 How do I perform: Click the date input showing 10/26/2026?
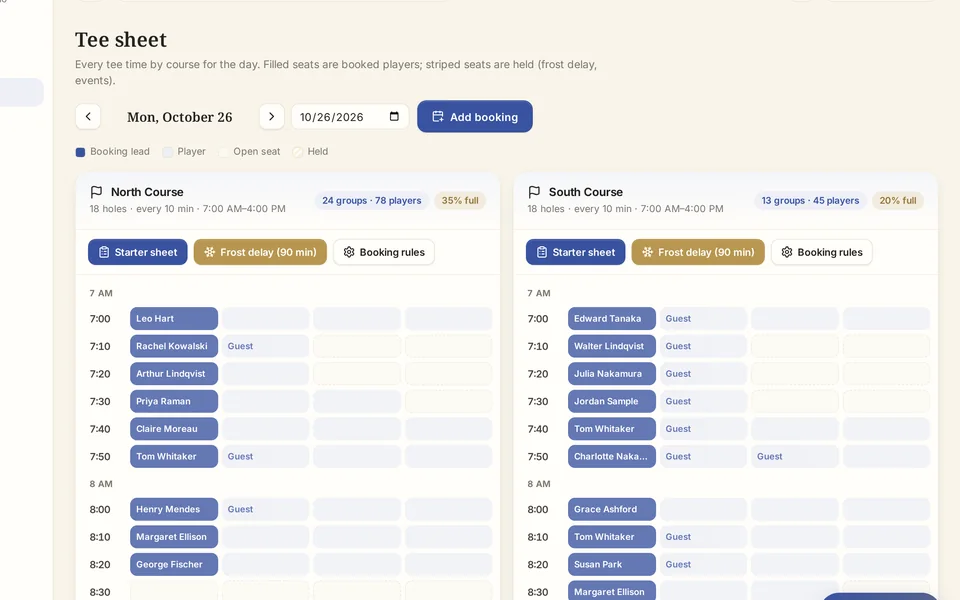[350, 116]
